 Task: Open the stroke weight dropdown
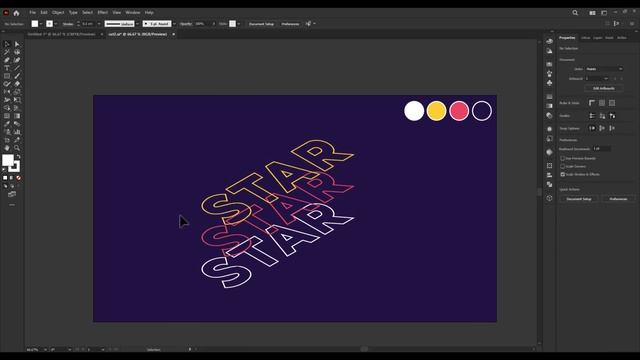99,24
